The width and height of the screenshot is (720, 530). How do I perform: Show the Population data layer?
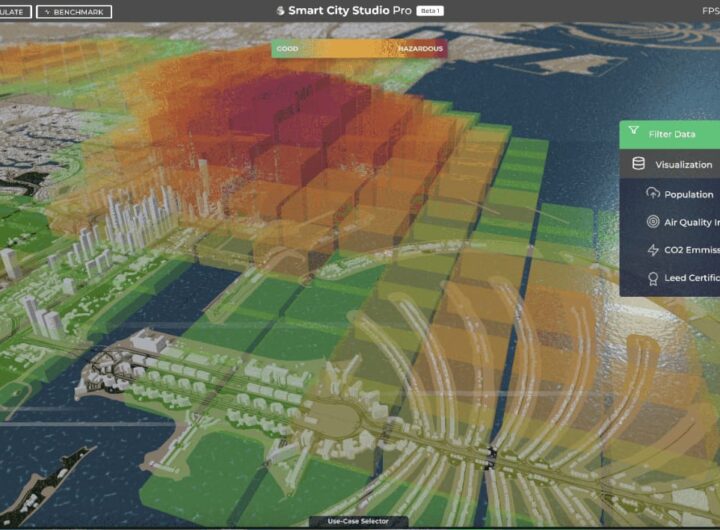coord(681,194)
